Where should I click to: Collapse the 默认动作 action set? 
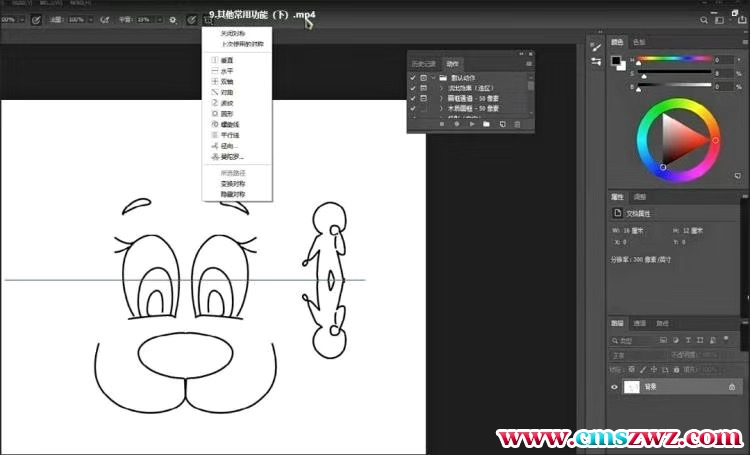433,77
